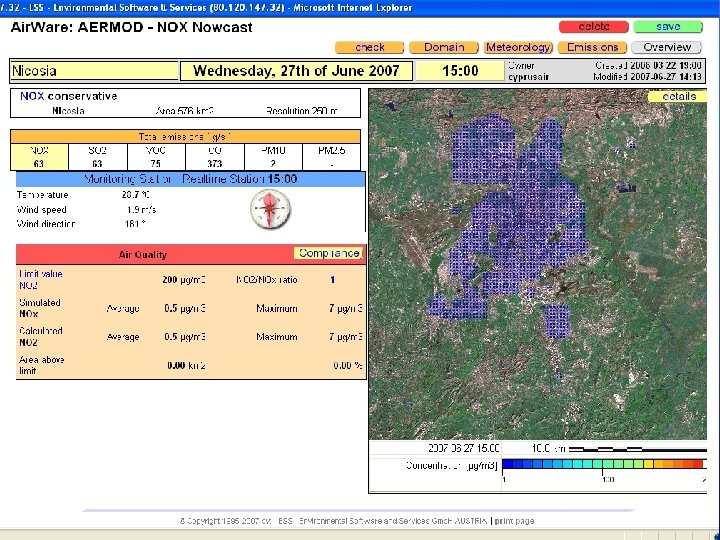Click the blue end of concentration color scale
The image size is (720, 540).
(510, 465)
